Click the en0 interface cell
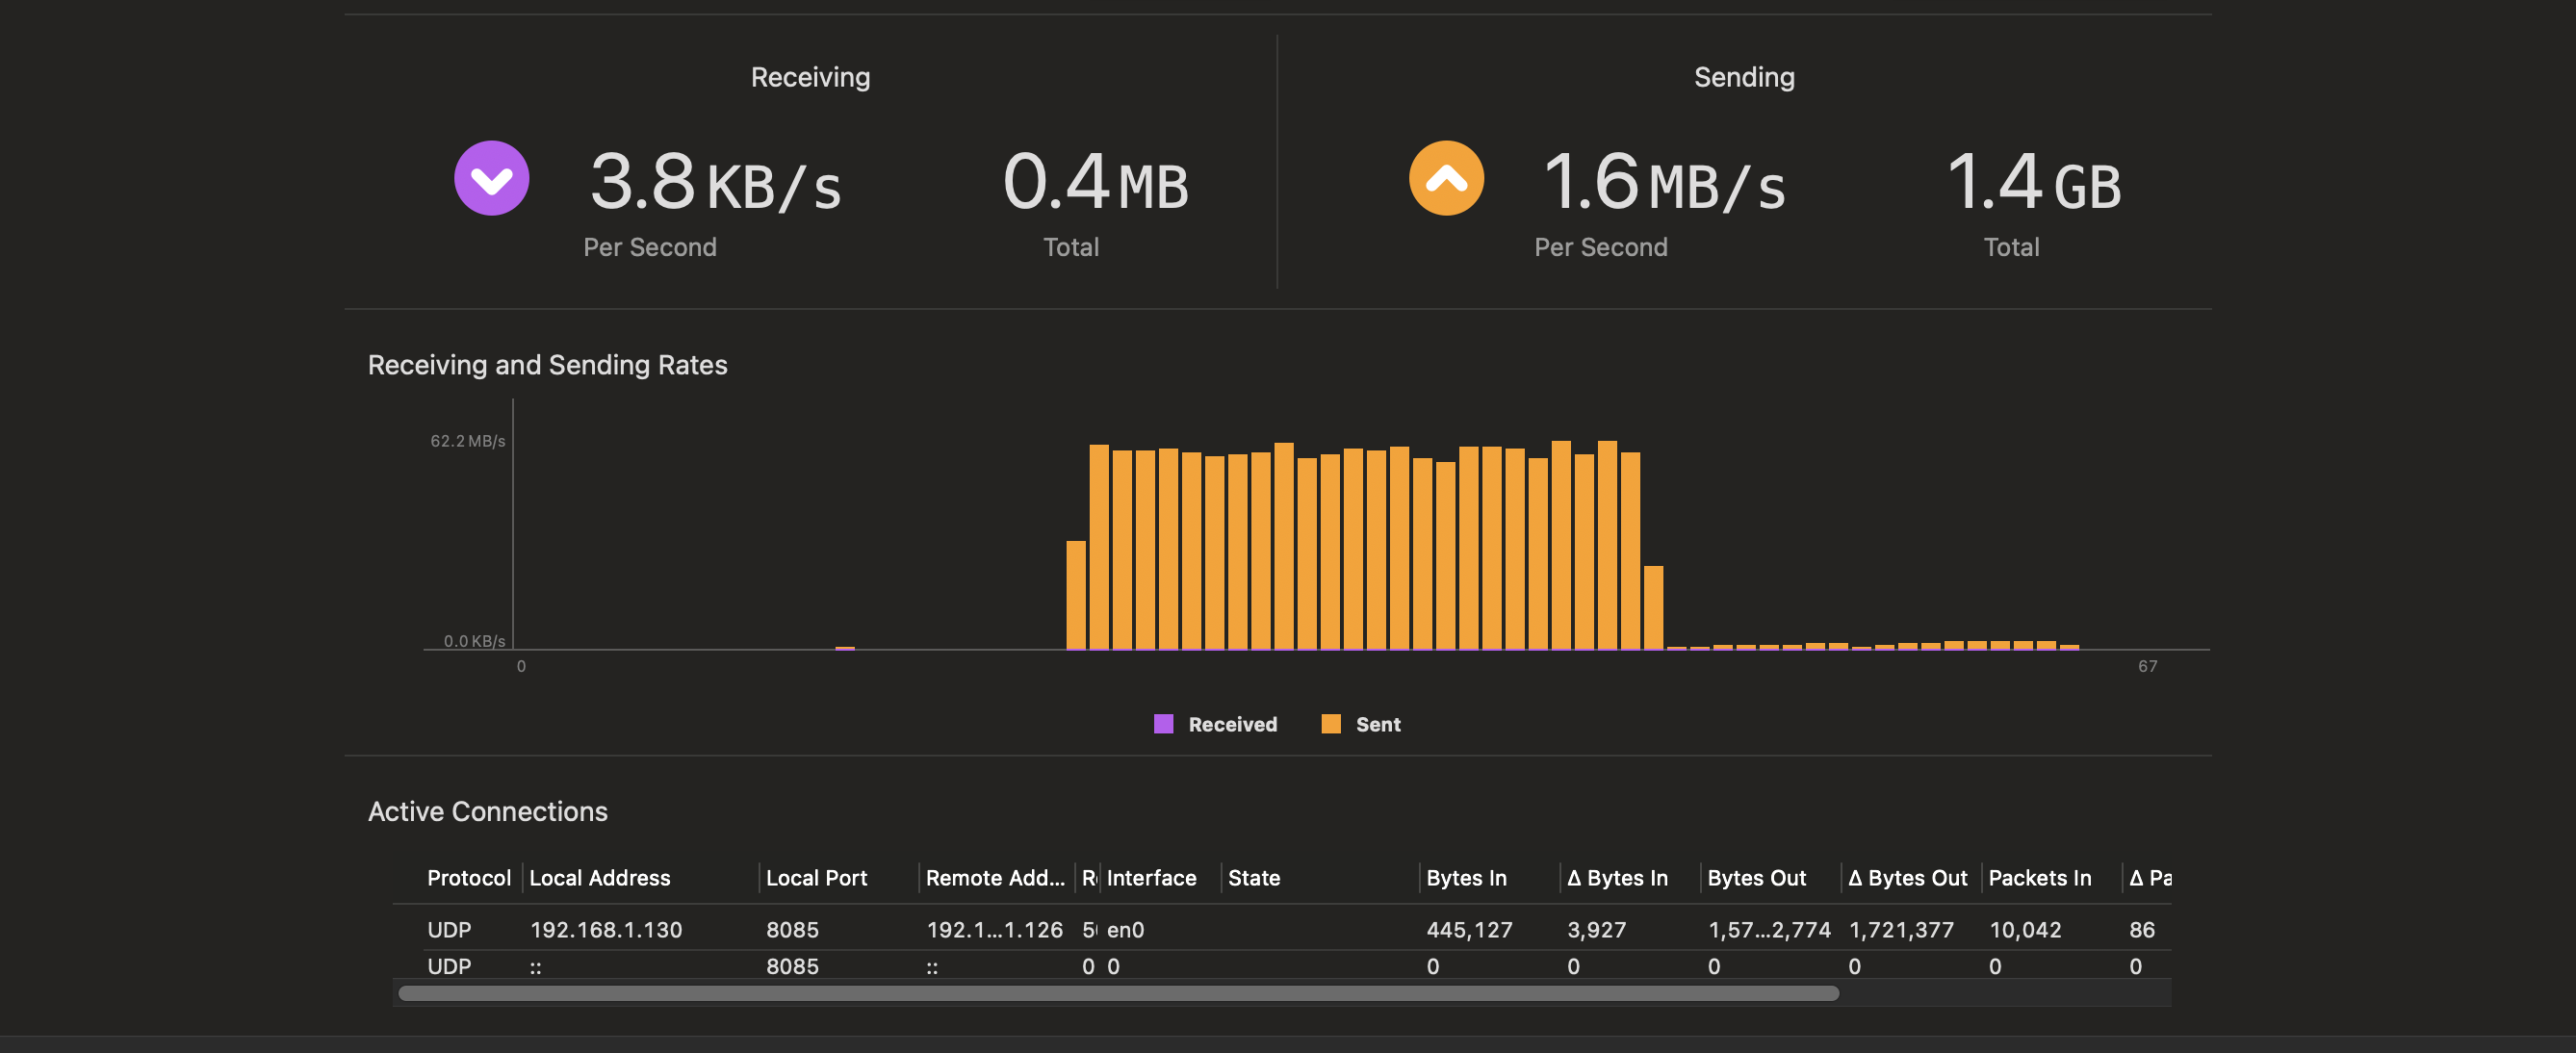This screenshot has width=2576, height=1053. (x=1125, y=930)
